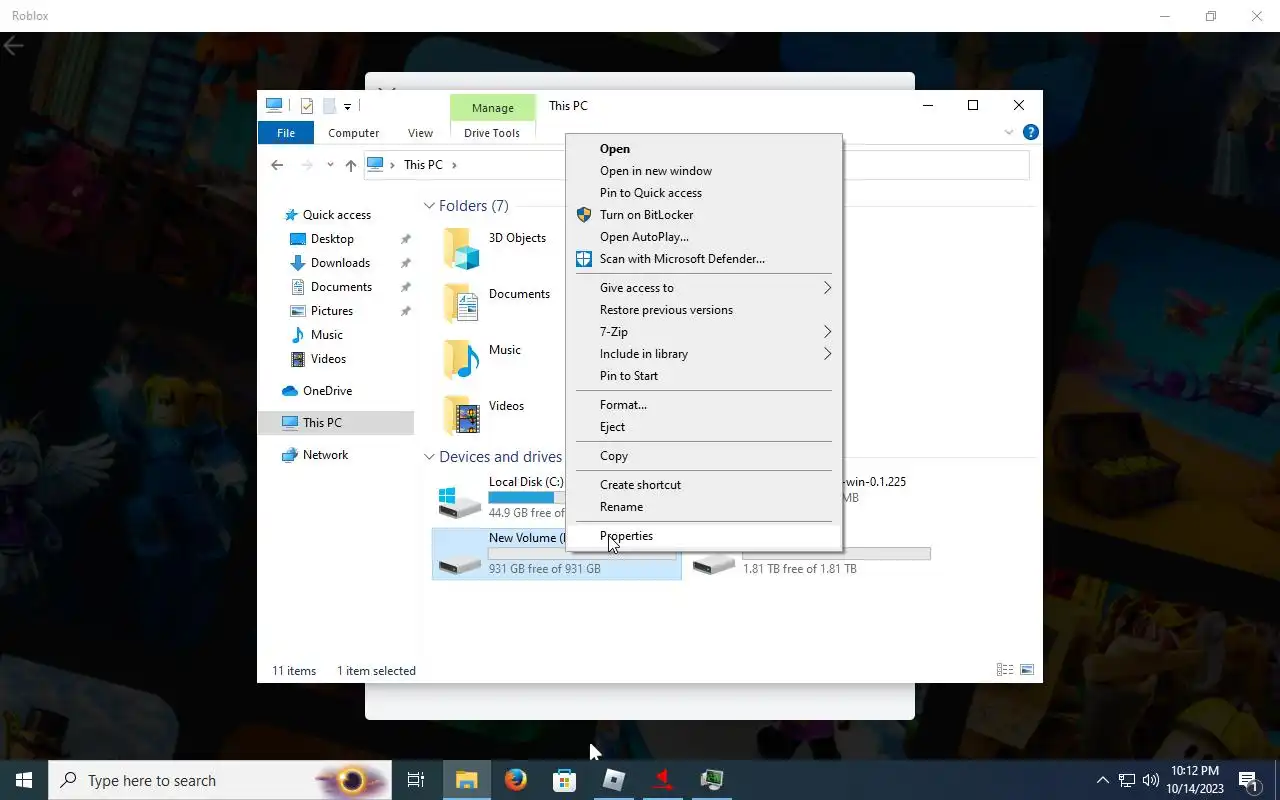Select the 3D Objects folder icon
The width and height of the screenshot is (1280, 800).
click(x=461, y=248)
